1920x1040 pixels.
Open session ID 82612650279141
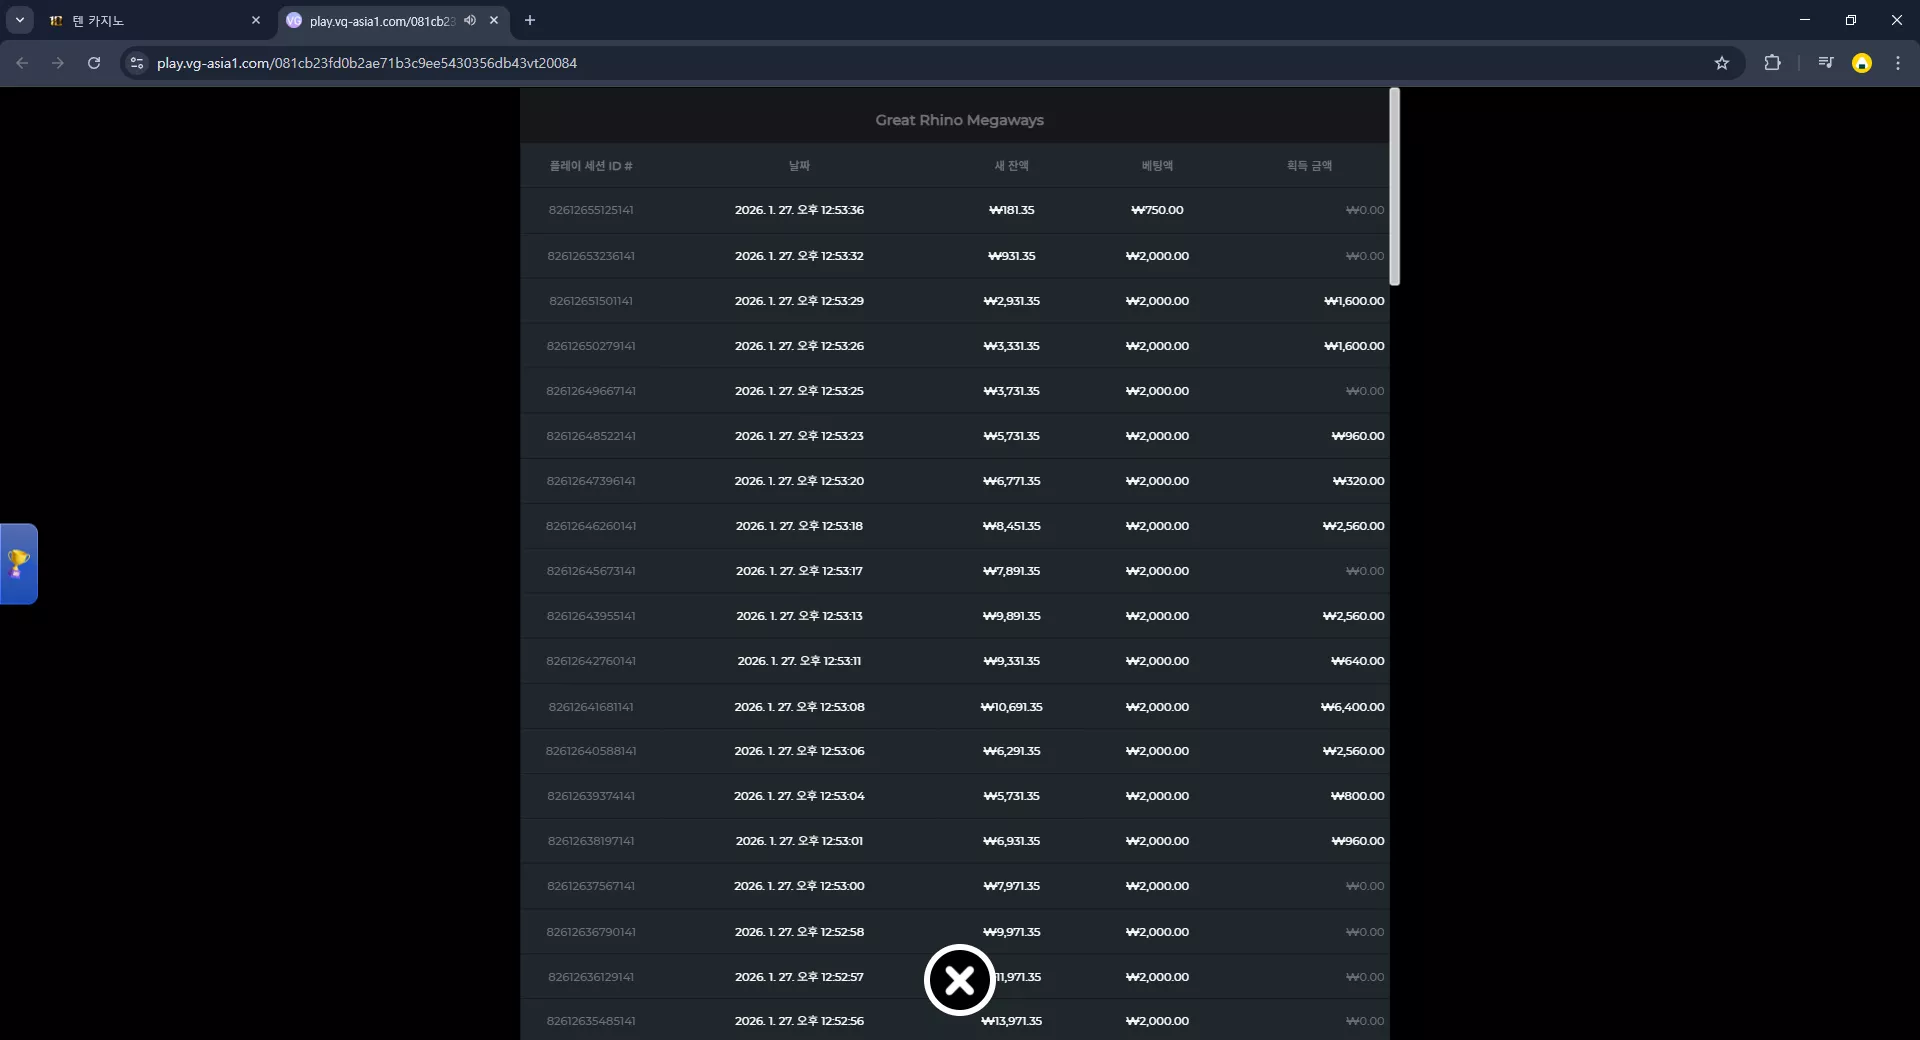click(591, 346)
